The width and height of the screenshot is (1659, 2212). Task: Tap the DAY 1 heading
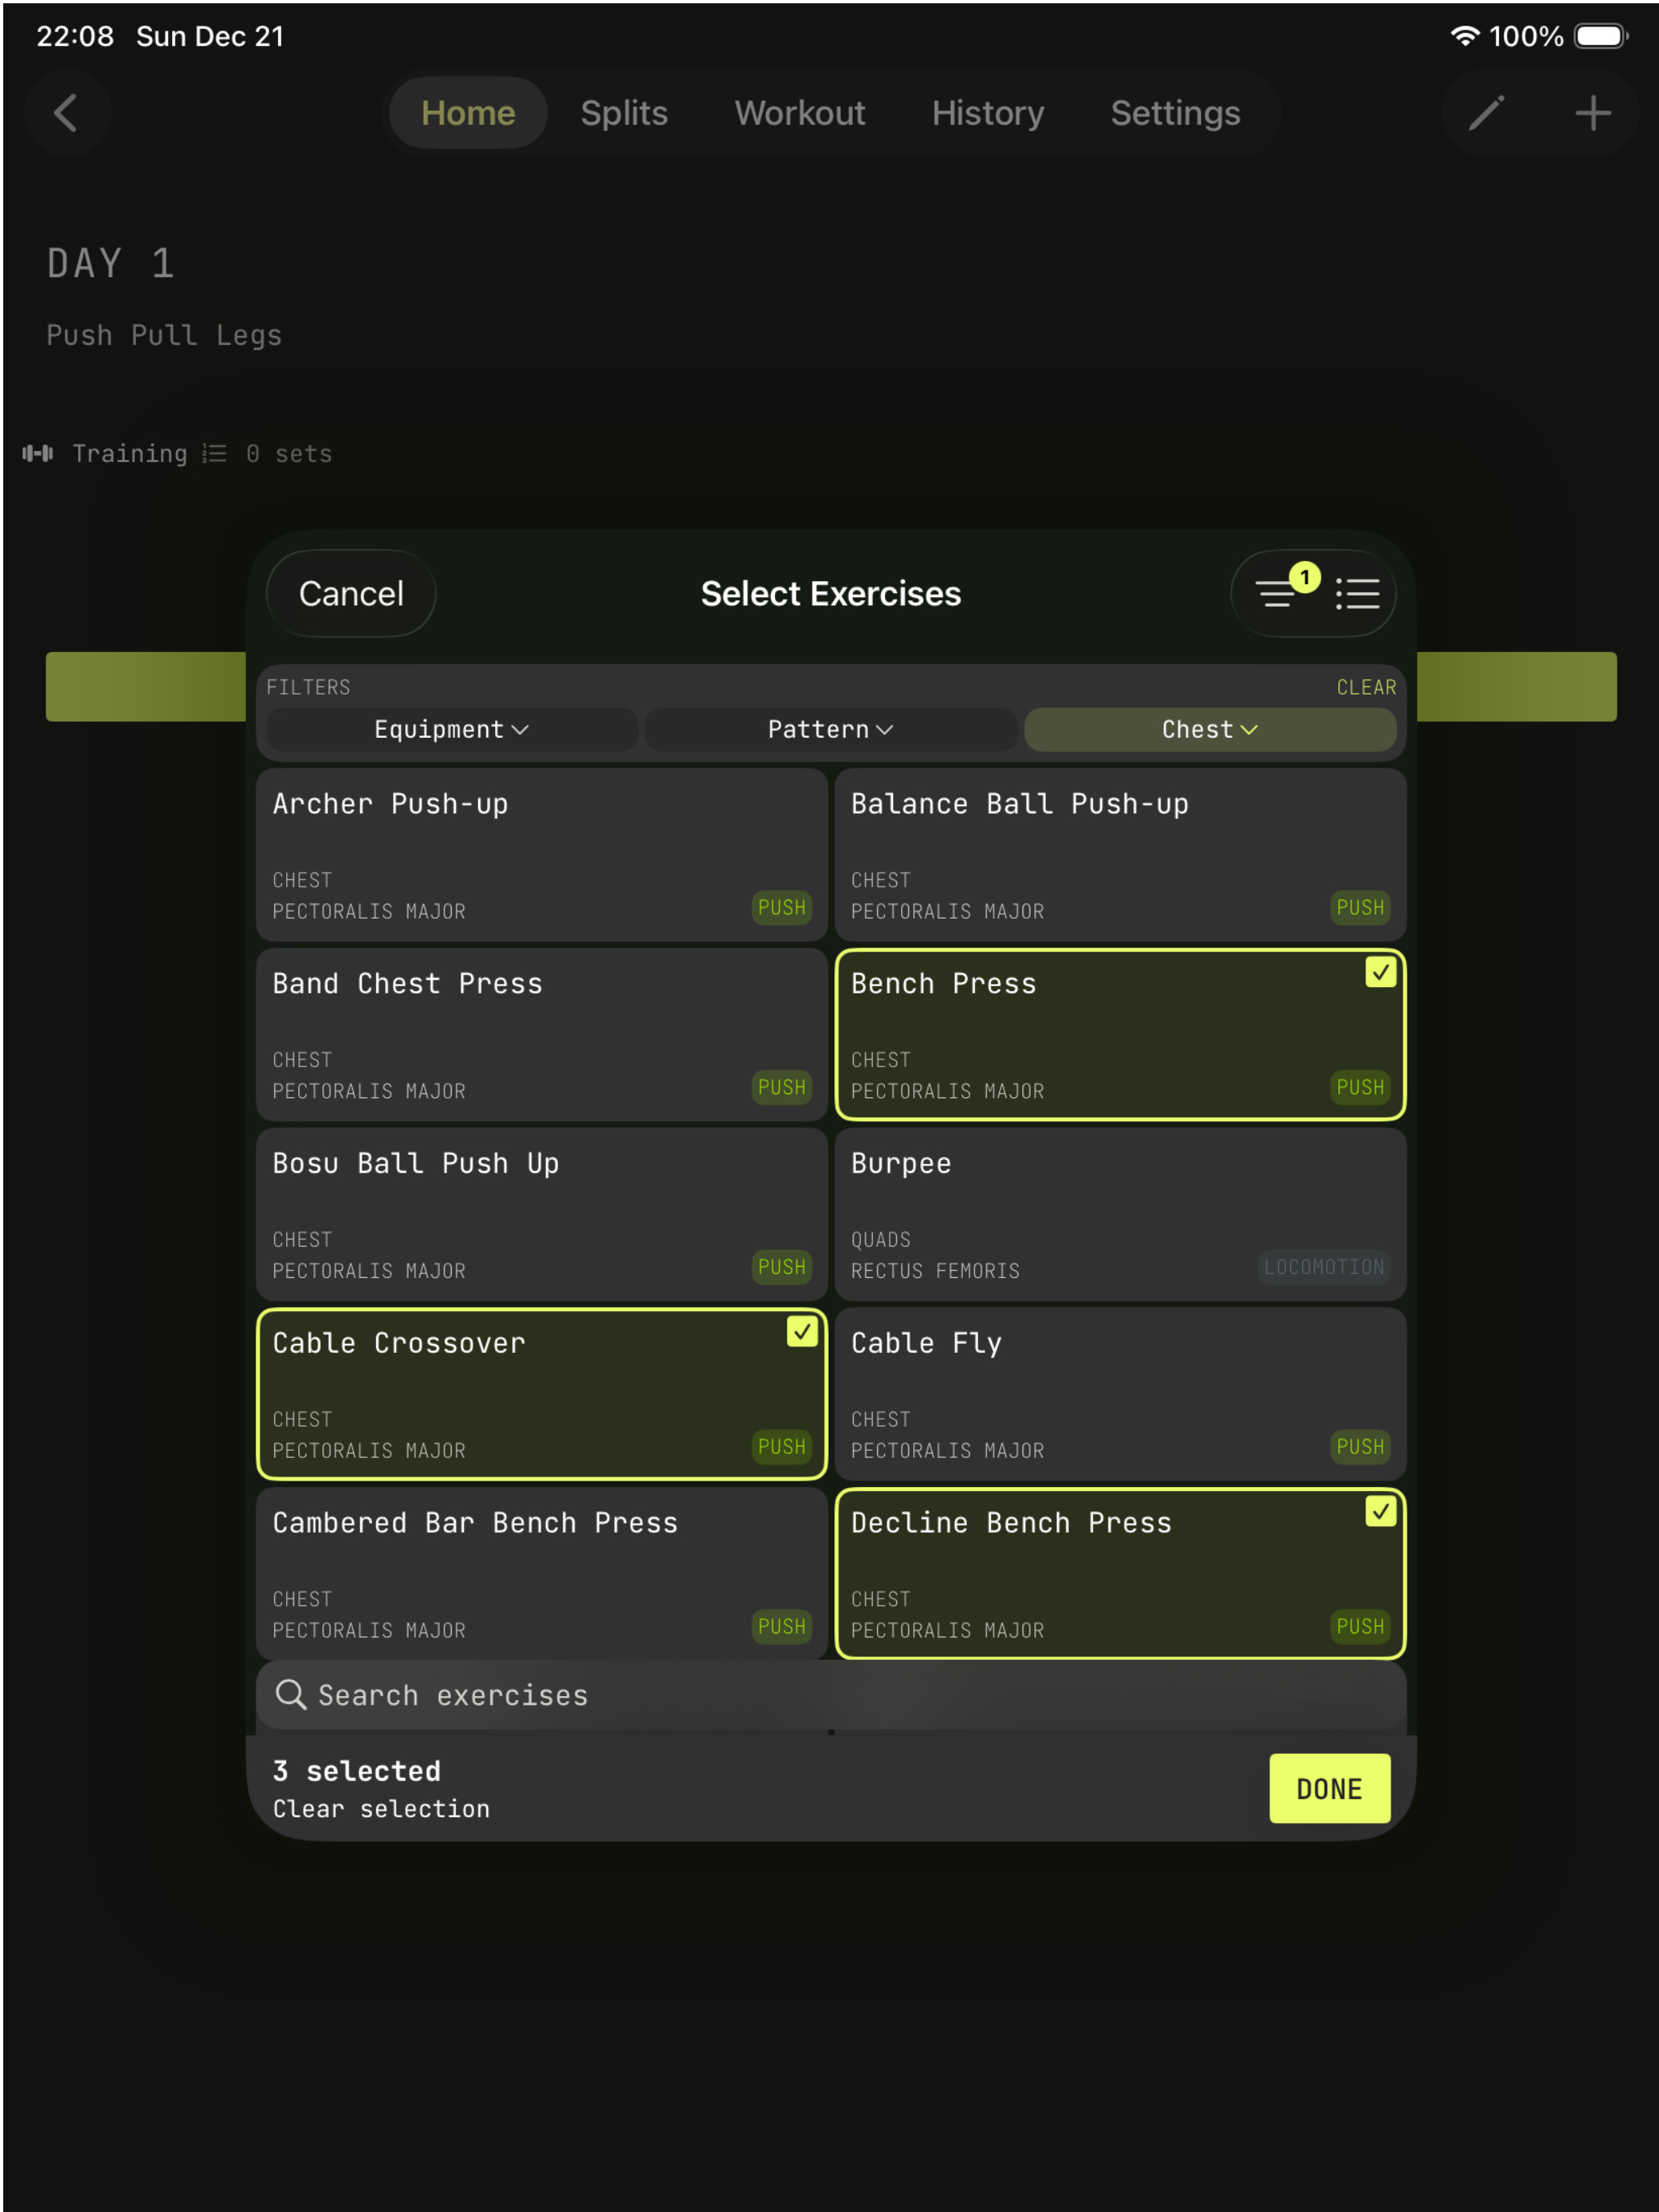(x=111, y=264)
